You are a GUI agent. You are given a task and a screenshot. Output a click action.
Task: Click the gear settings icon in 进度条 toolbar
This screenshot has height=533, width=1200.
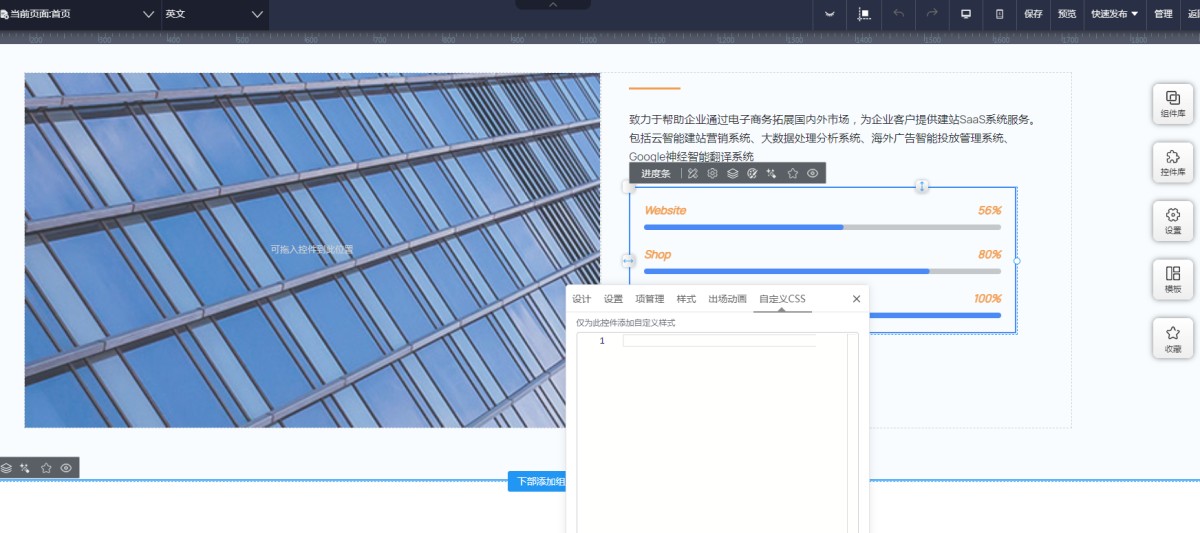712,173
